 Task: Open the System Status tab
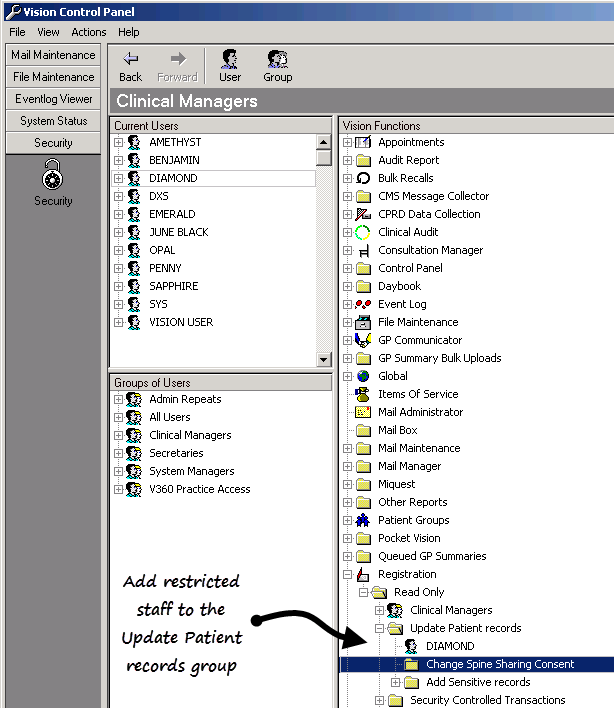click(53, 121)
